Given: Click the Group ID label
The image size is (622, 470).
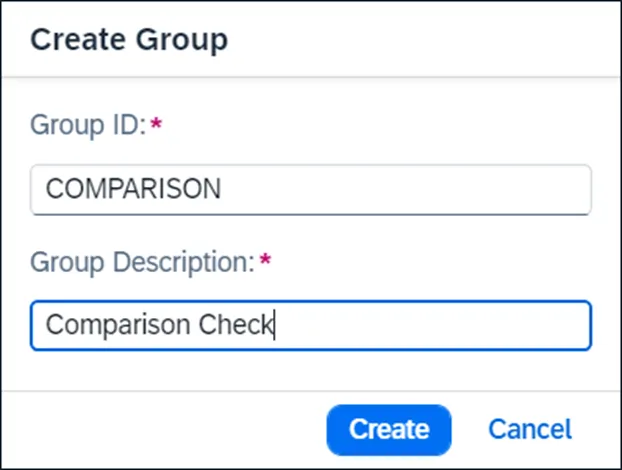Looking at the screenshot, I should (x=88, y=126).
